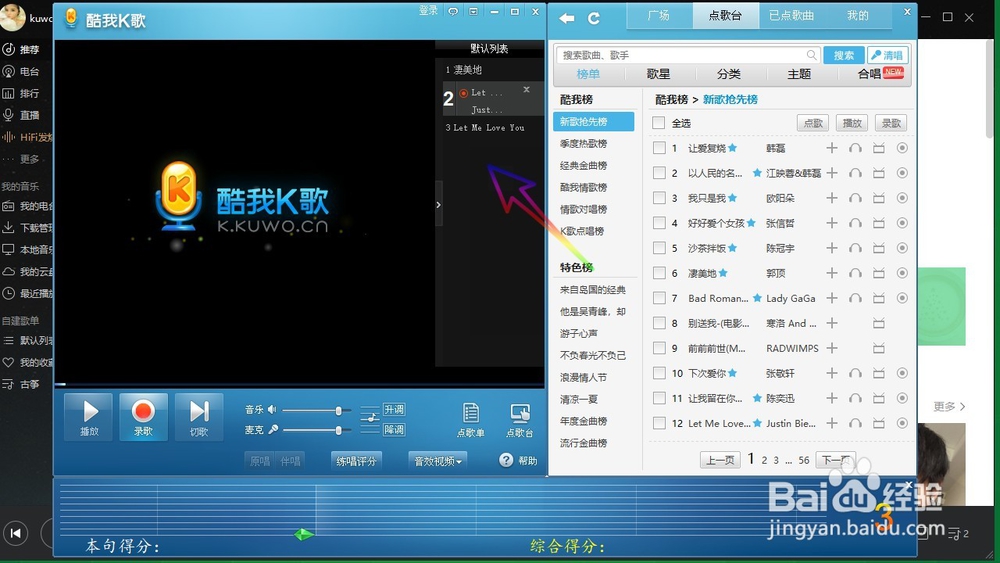
Task: Check the box for 以人民的名...
Action: pos(659,173)
